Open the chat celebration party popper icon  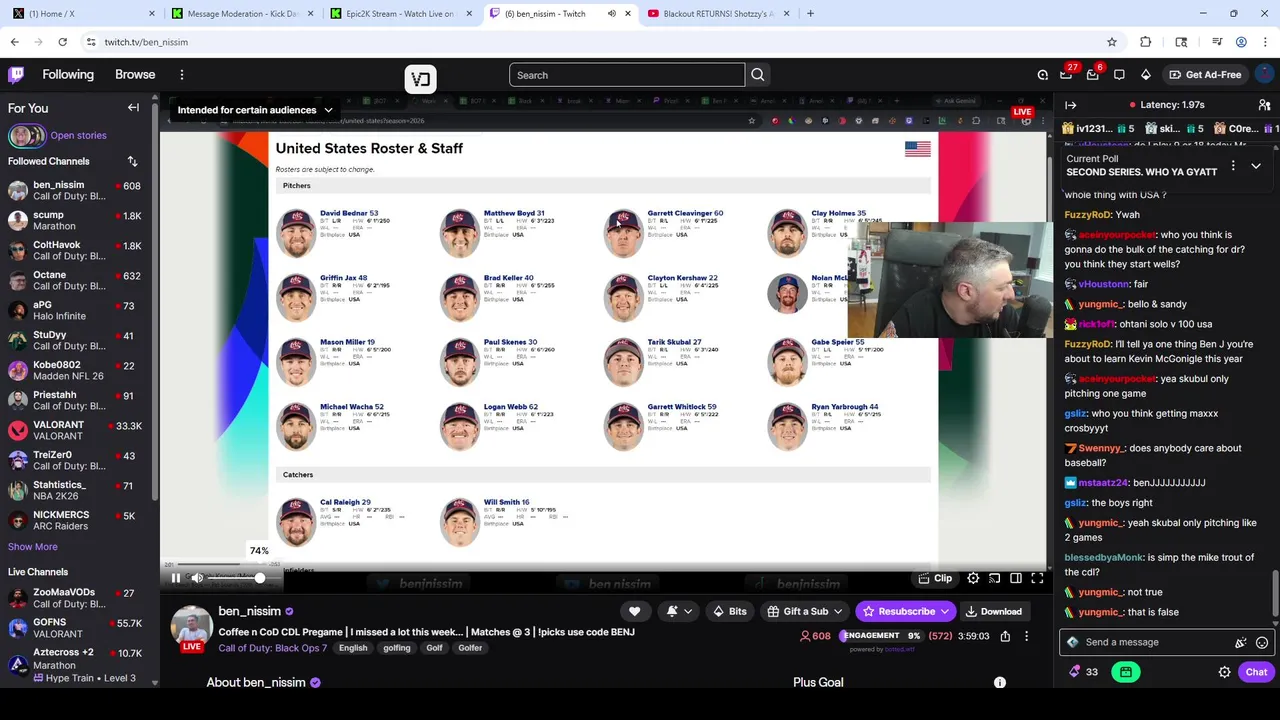(1241, 643)
